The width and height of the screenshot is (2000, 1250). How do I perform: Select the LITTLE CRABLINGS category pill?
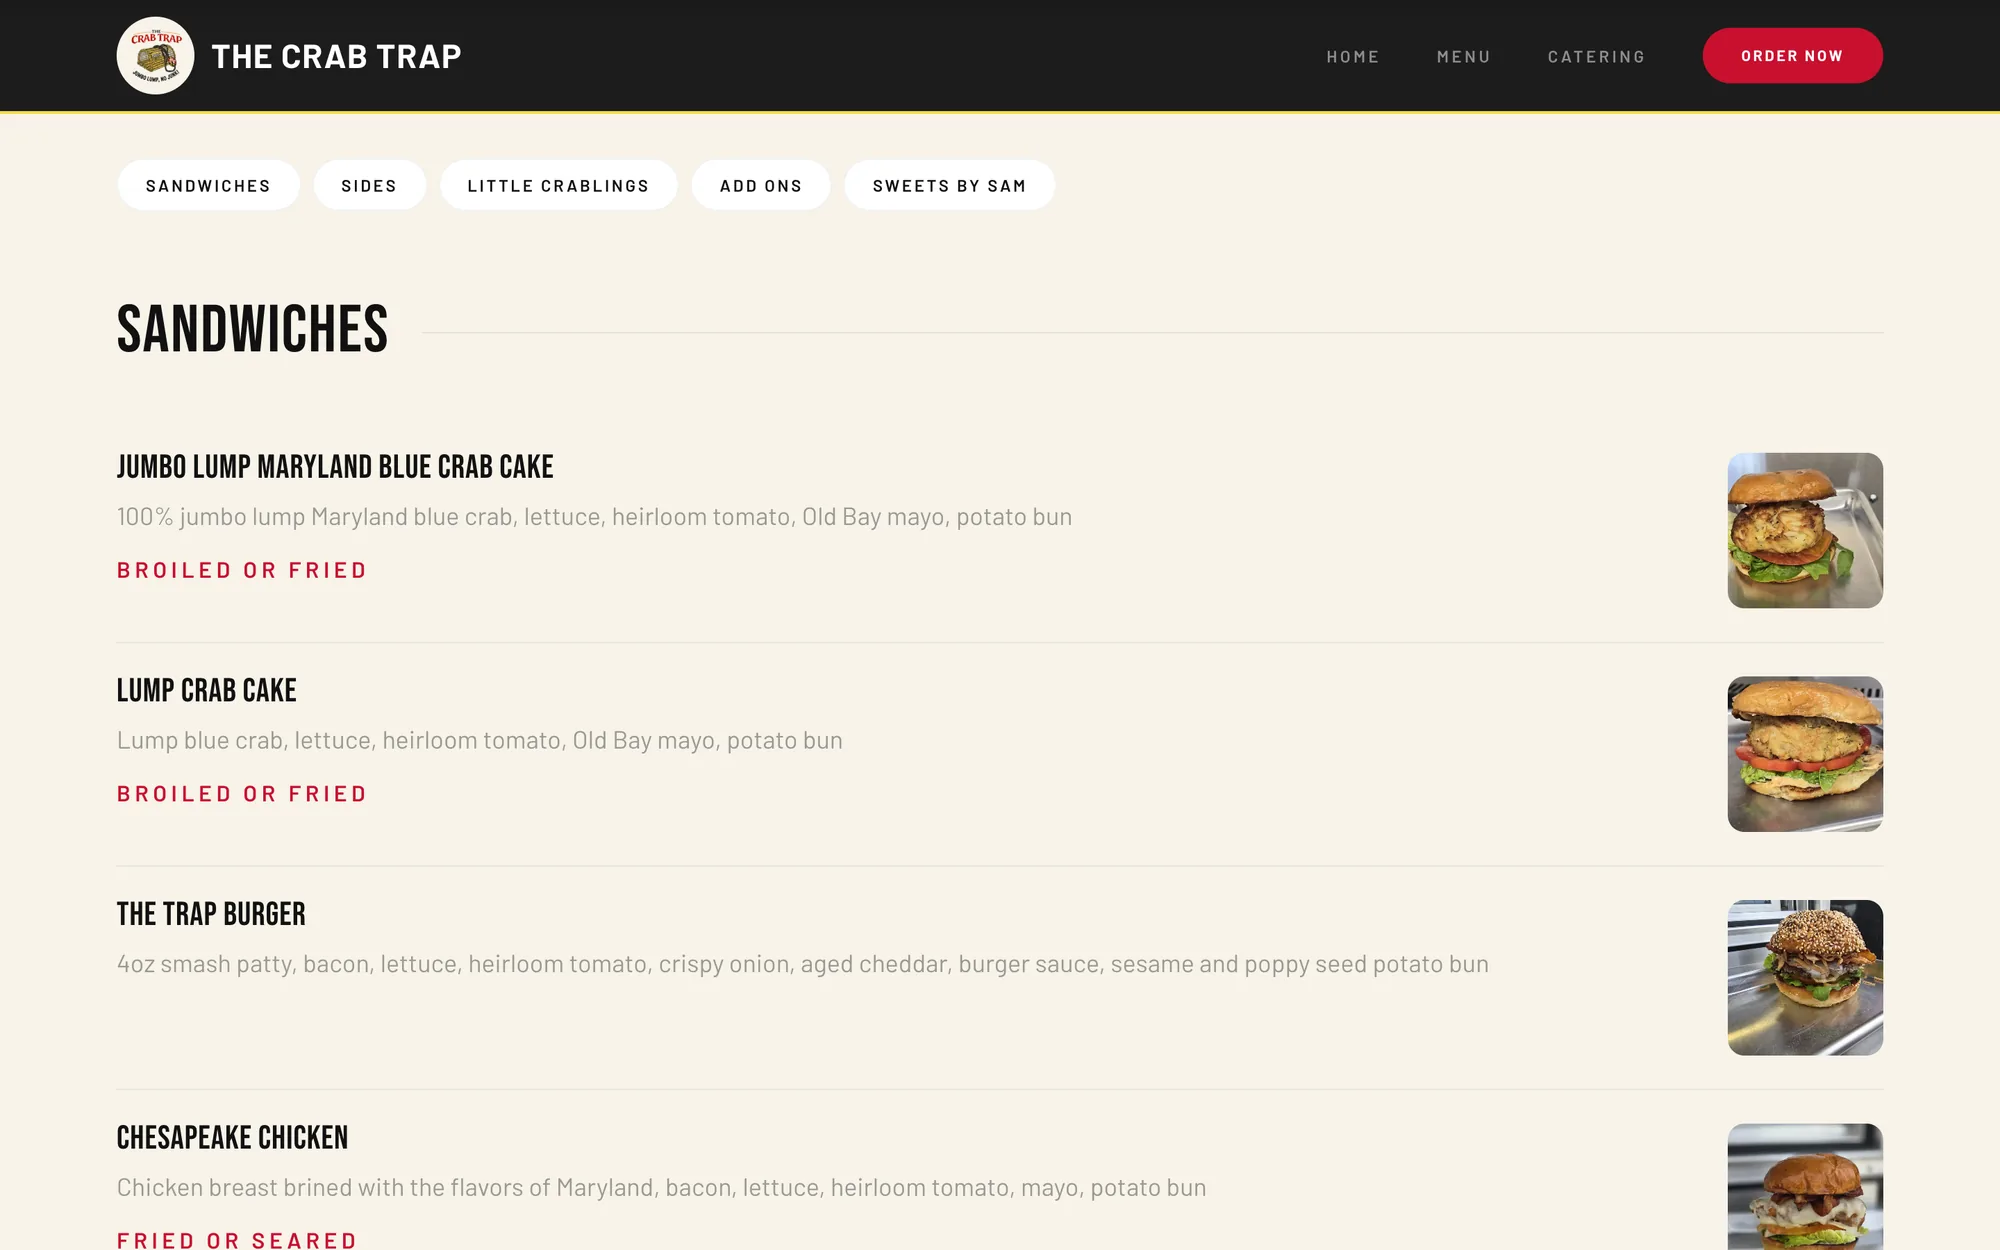[x=558, y=185]
